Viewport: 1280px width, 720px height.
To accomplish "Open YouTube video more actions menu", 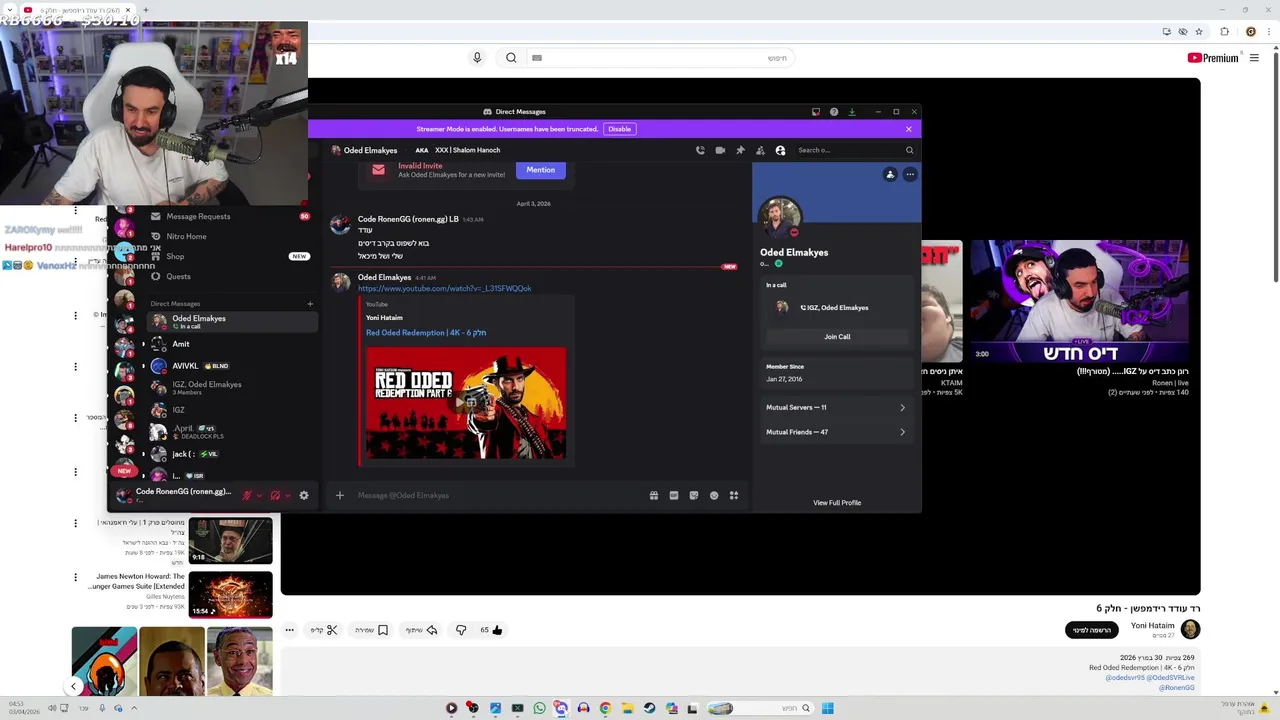I will 289,630.
